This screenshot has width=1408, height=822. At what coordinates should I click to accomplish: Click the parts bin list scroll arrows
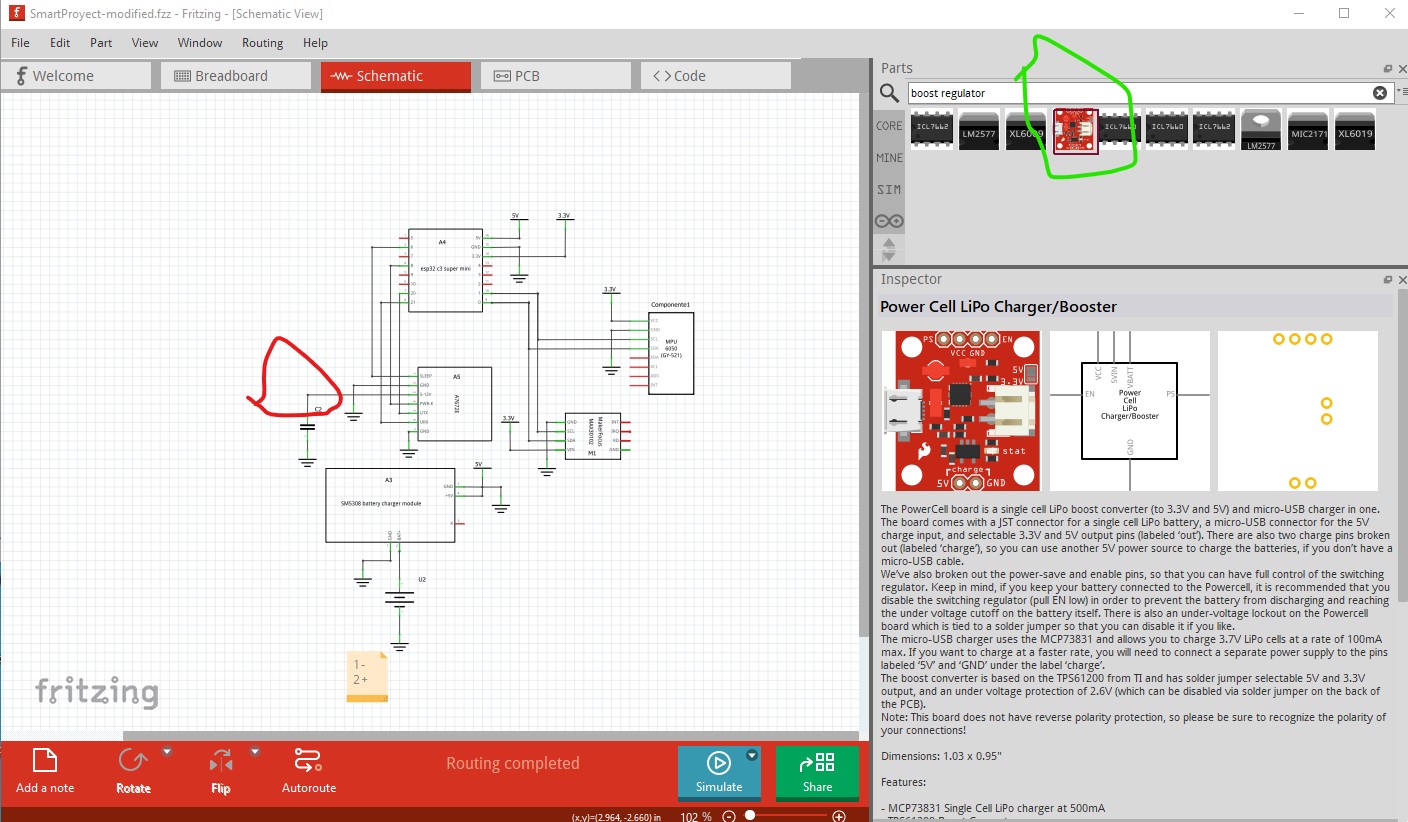pos(889,249)
